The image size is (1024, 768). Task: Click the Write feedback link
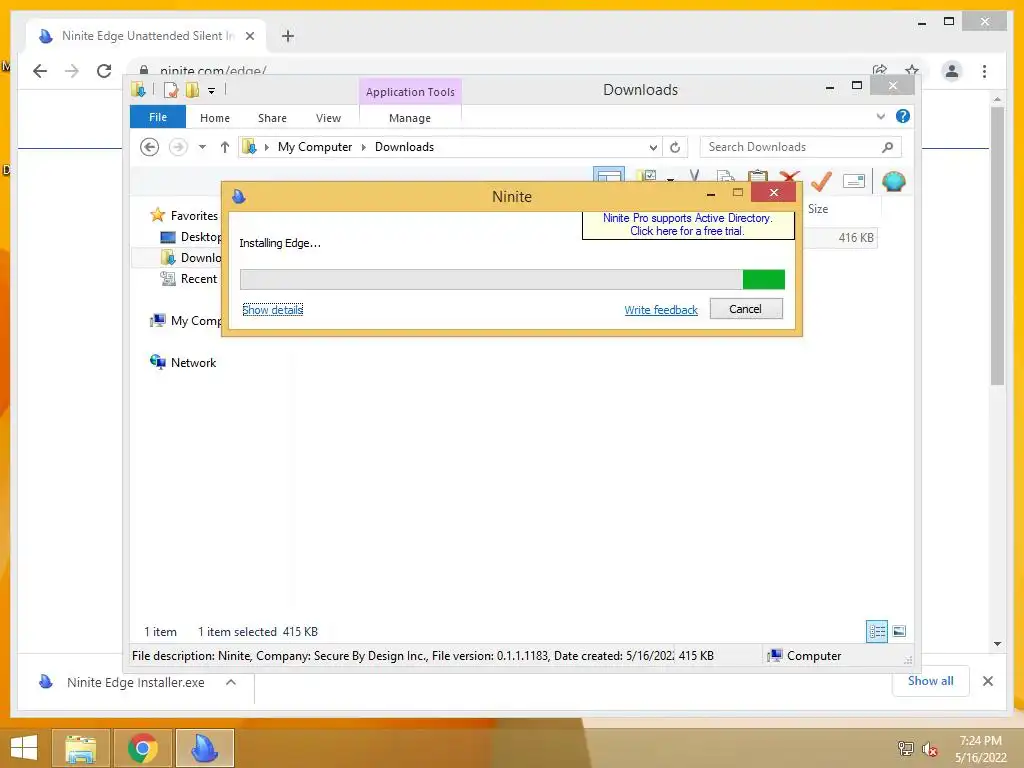[661, 310]
